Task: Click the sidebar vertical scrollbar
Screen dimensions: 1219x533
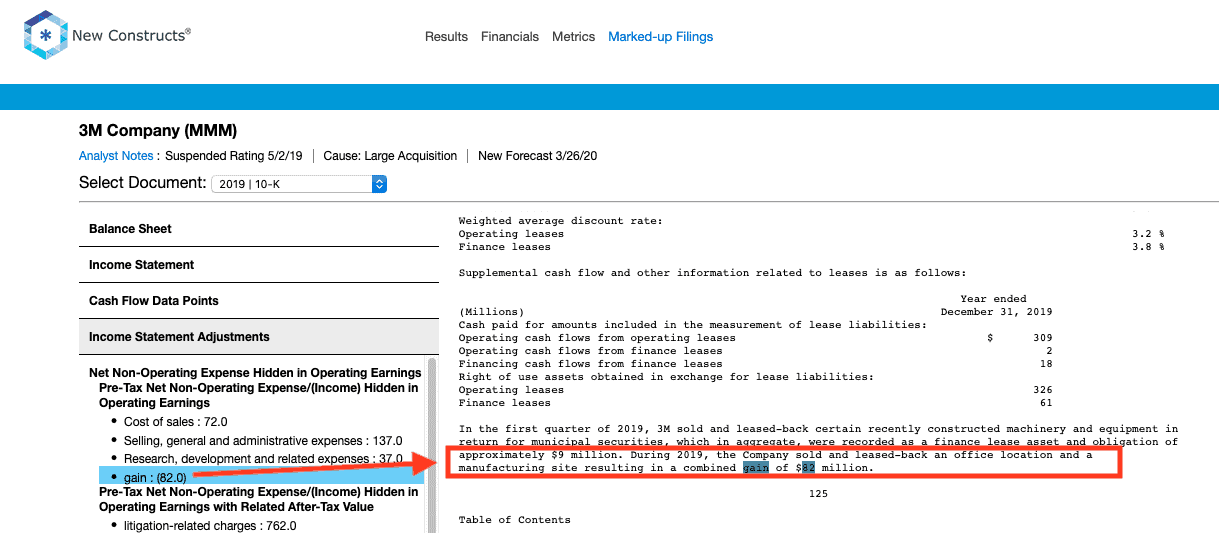Action: click(x=432, y=445)
